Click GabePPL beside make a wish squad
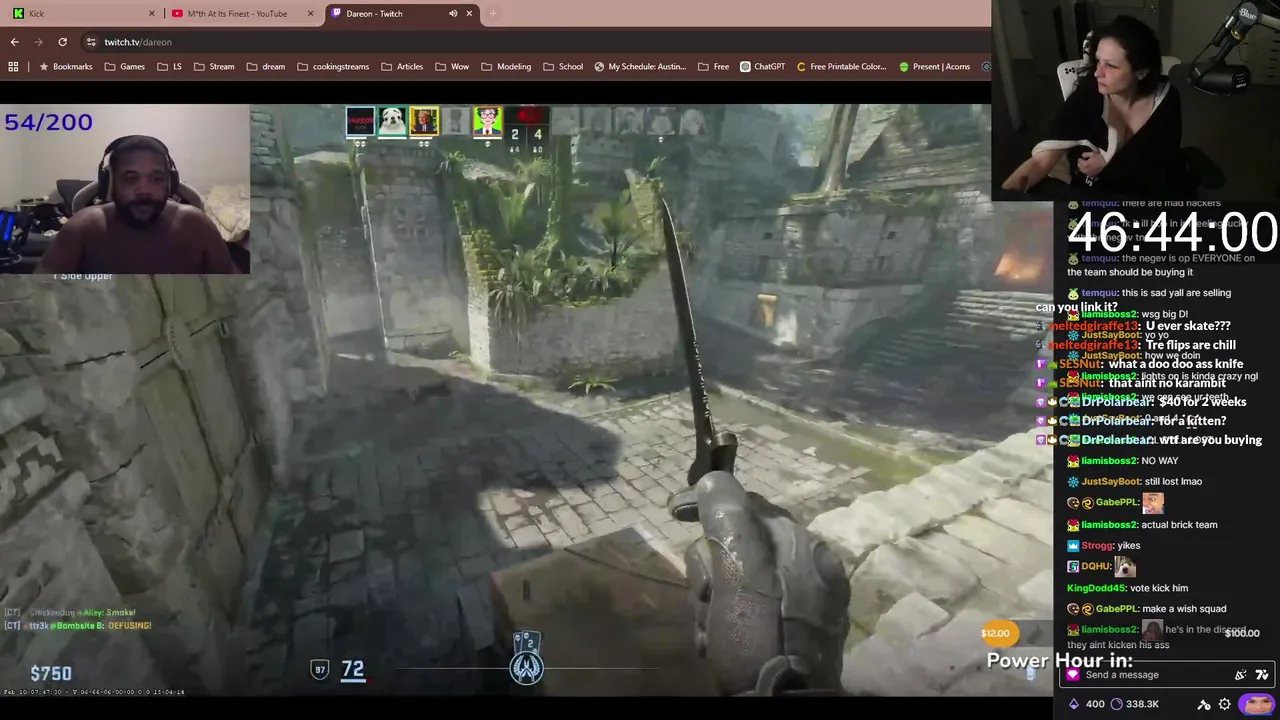 pos(1117,609)
